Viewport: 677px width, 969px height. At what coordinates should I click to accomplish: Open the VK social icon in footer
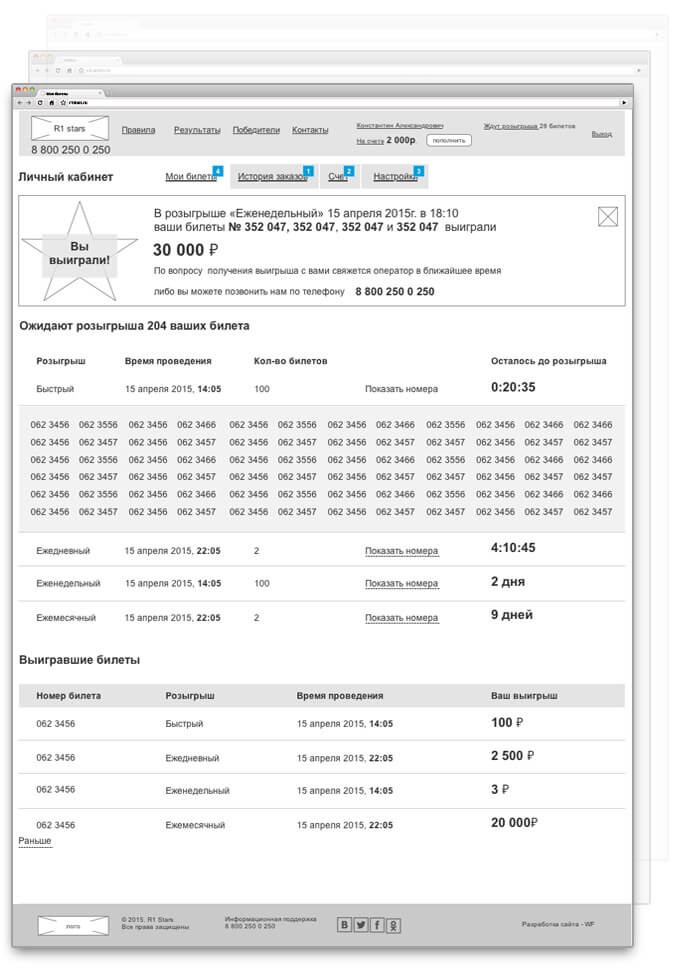344,925
